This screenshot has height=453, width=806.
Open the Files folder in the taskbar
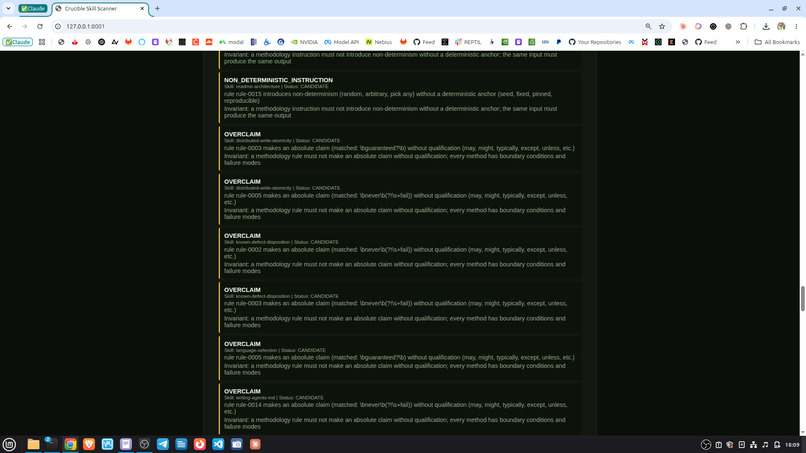click(33, 444)
